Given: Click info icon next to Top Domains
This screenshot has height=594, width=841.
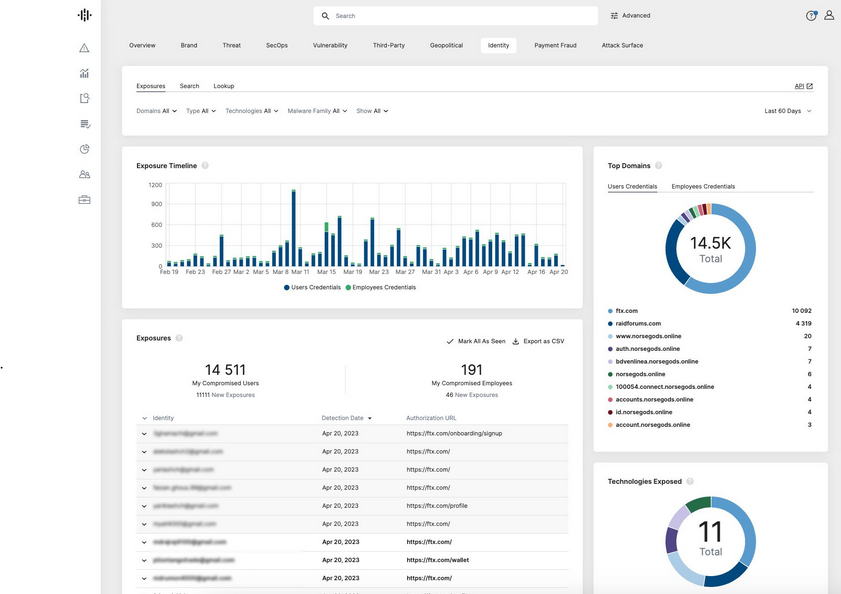Looking at the screenshot, I should 658,166.
